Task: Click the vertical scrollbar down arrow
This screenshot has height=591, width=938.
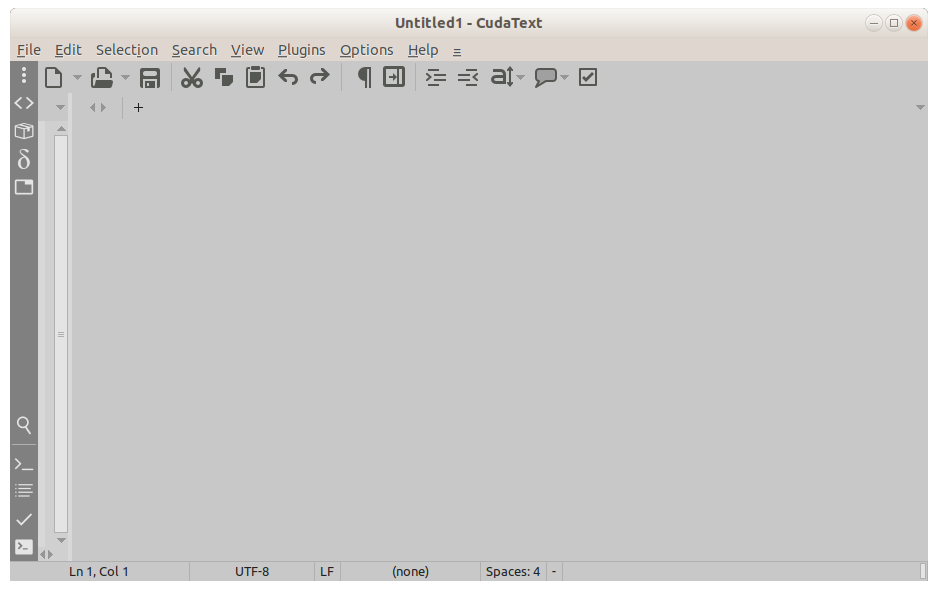Action: click(61, 540)
